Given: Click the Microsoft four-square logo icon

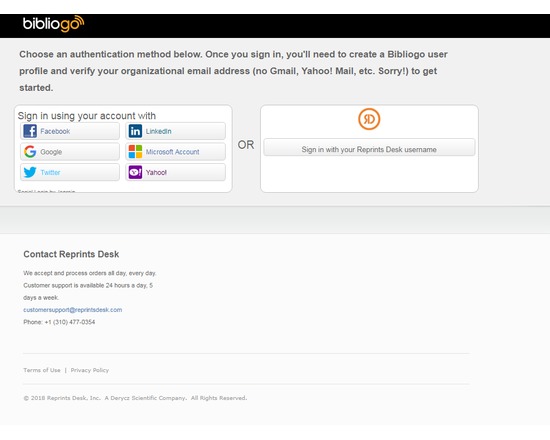Looking at the screenshot, I should 135,152.
